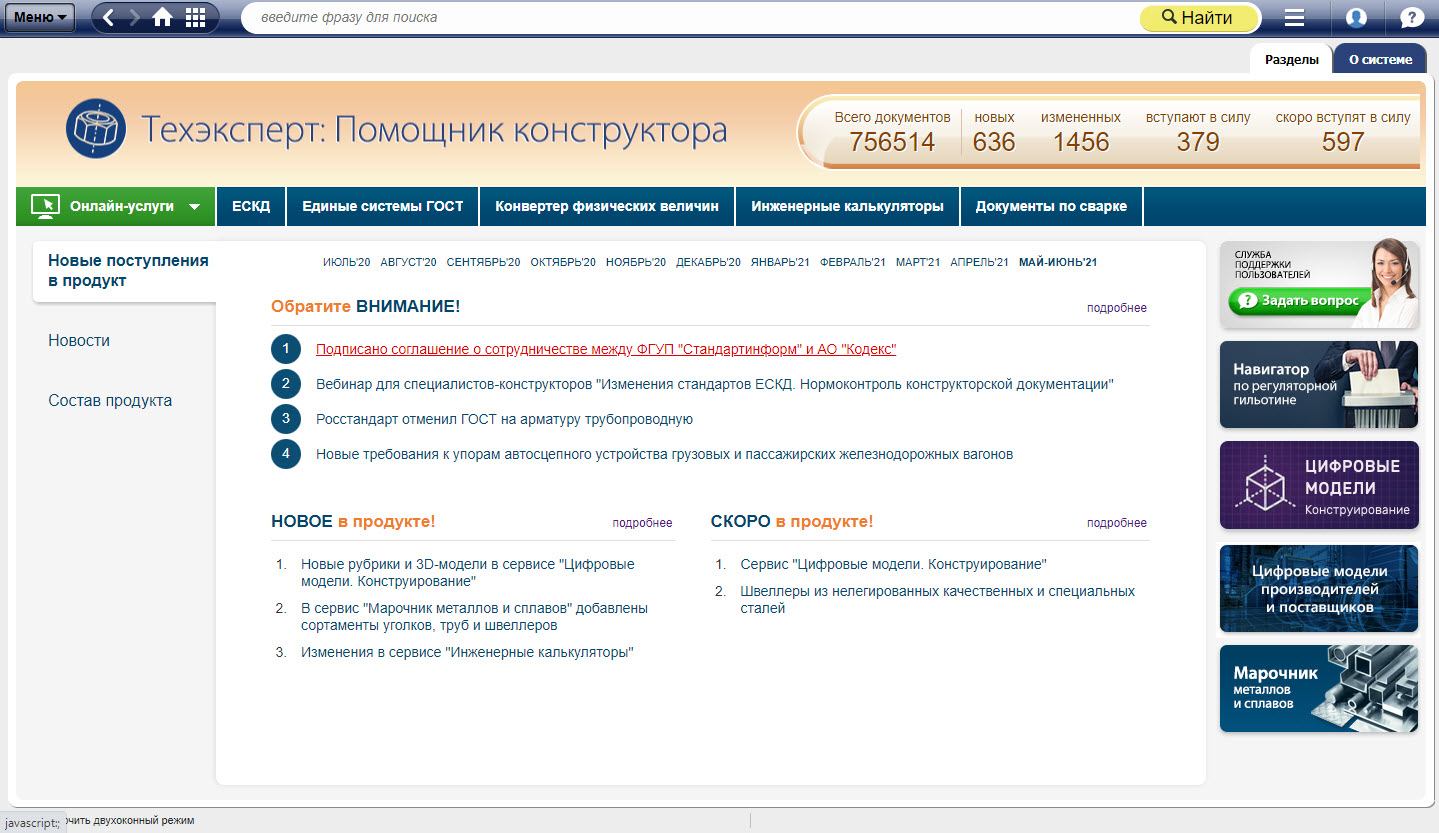This screenshot has width=1439, height=833.
Task: Open the upcoming Цифровые модели service item
Action: click(x=893, y=565)
